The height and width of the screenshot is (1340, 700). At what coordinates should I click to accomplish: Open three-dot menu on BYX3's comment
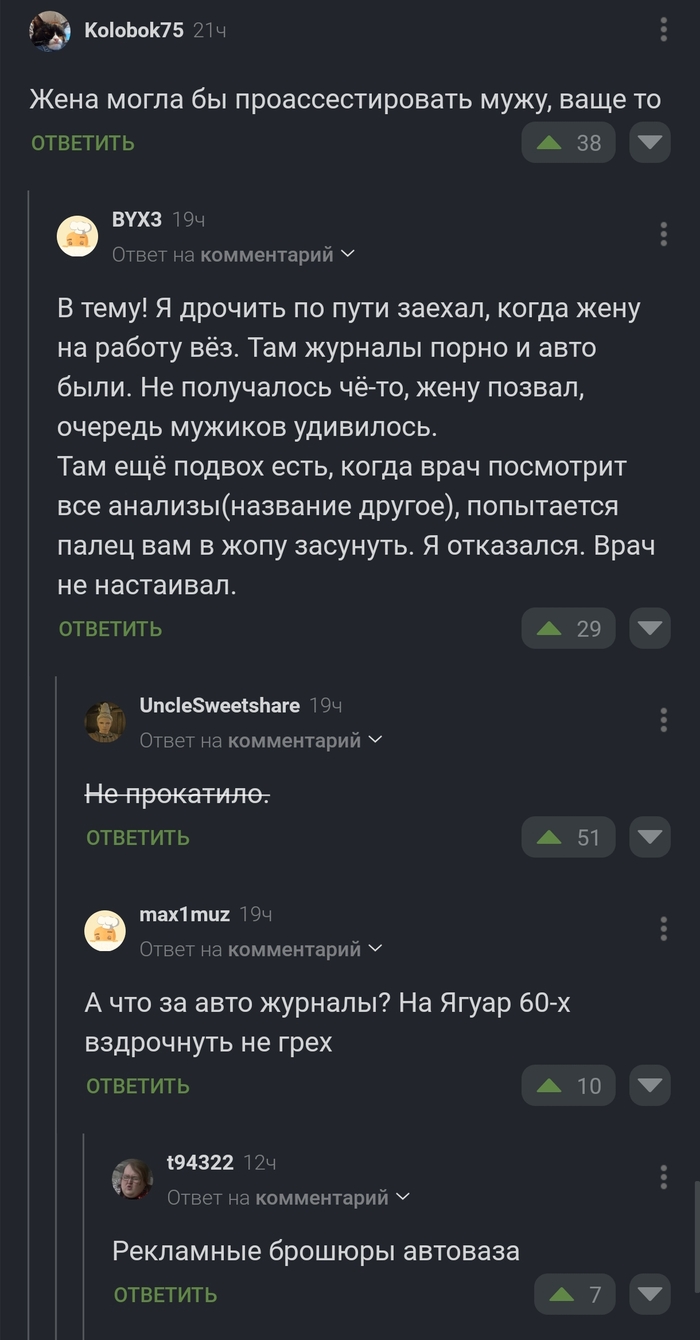click(x=664, y=234)
